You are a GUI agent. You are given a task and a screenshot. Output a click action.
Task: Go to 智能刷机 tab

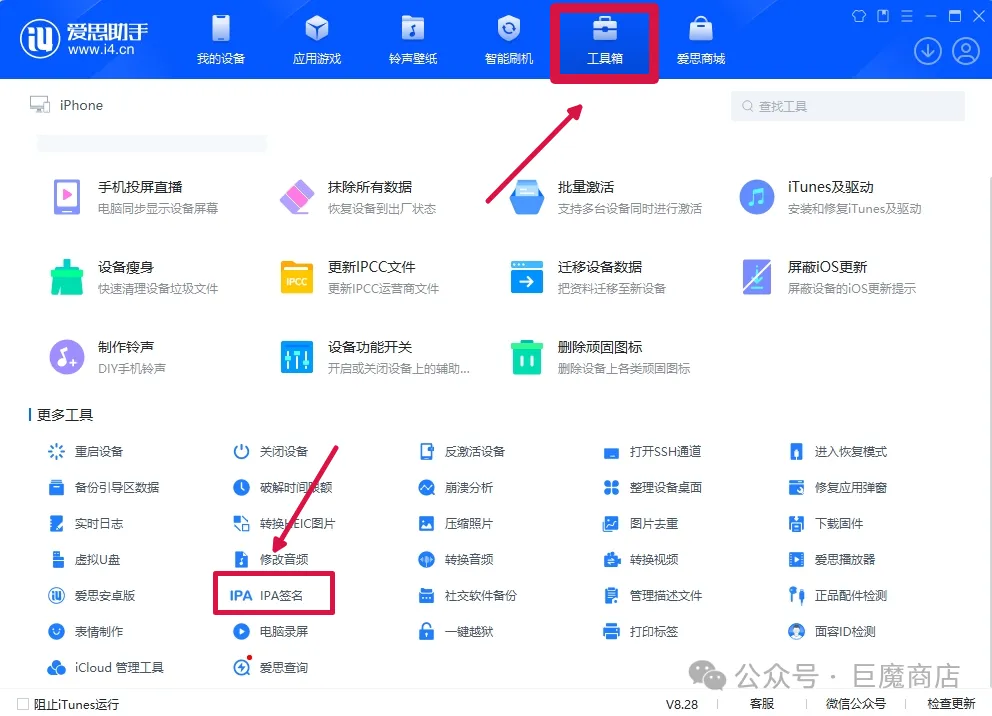click(x=509, y=40)
